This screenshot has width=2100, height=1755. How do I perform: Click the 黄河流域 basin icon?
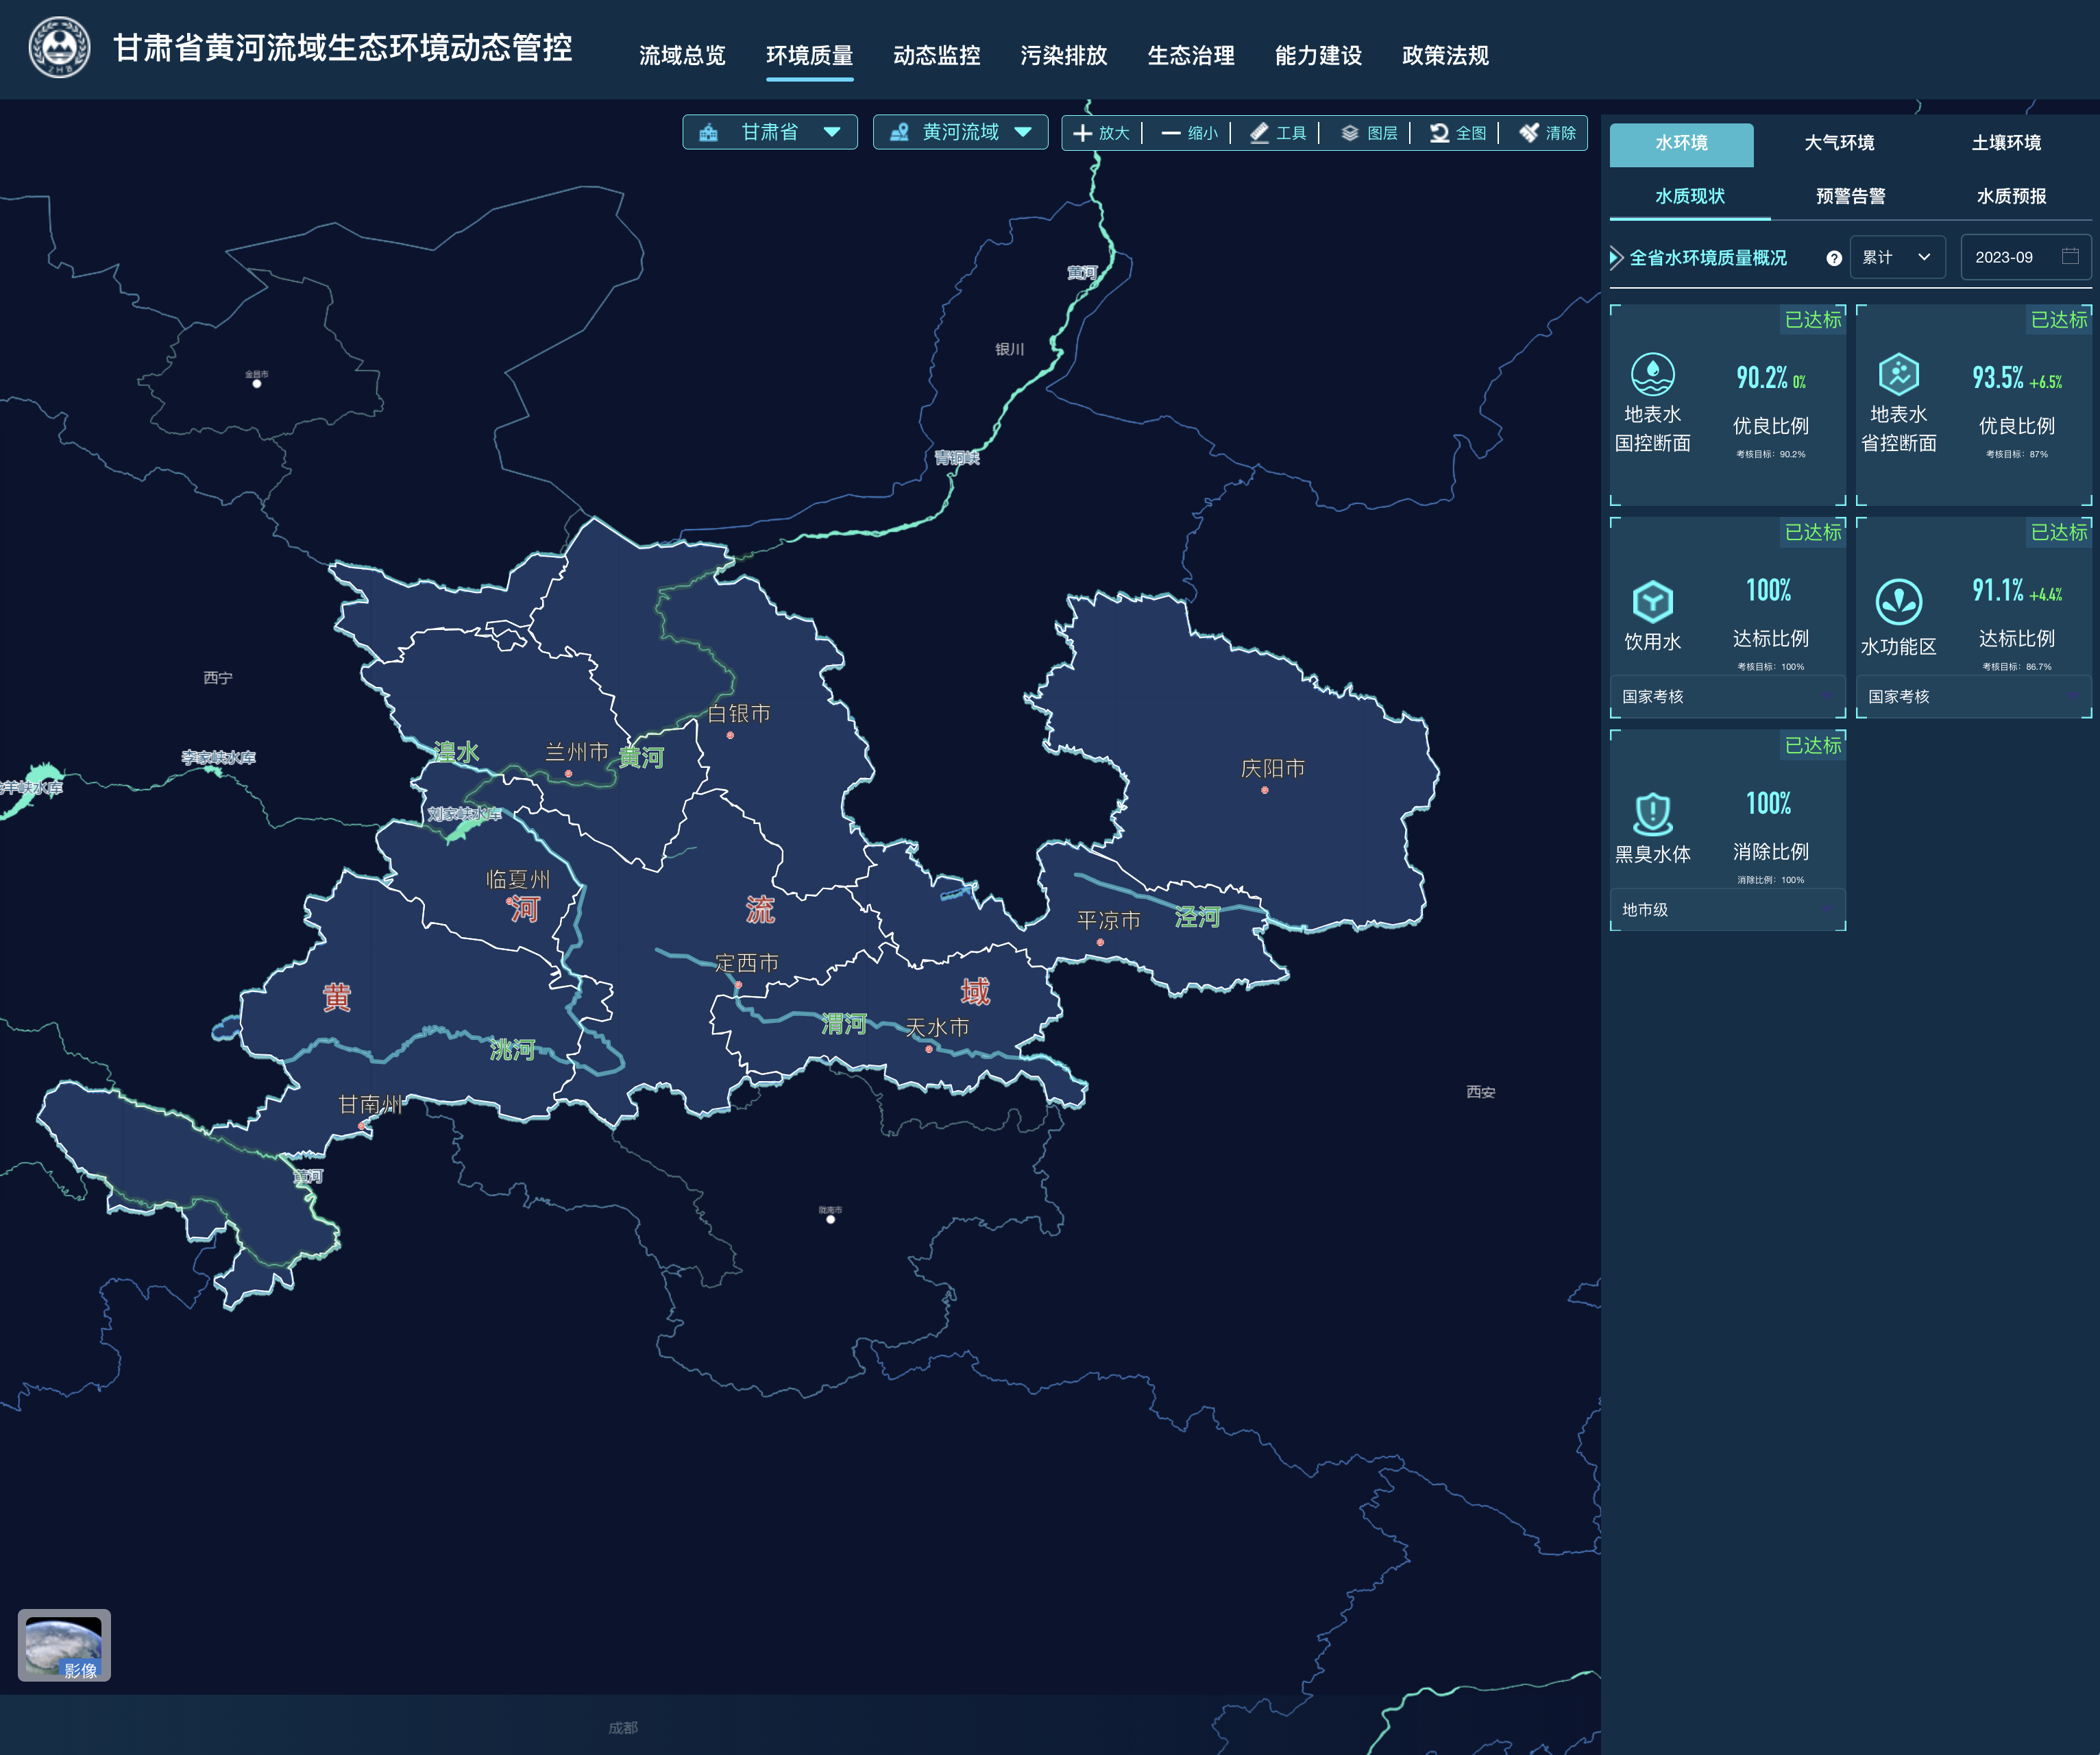tap(899, 132)
